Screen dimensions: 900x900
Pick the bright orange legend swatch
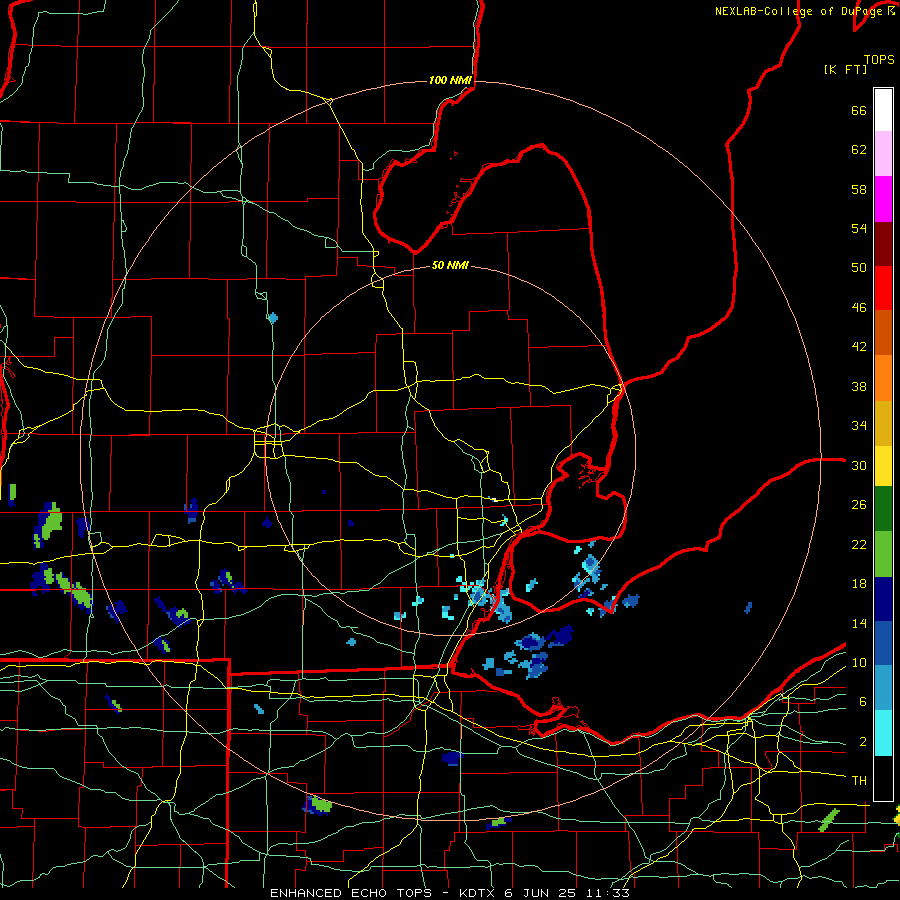click(883, 378)
